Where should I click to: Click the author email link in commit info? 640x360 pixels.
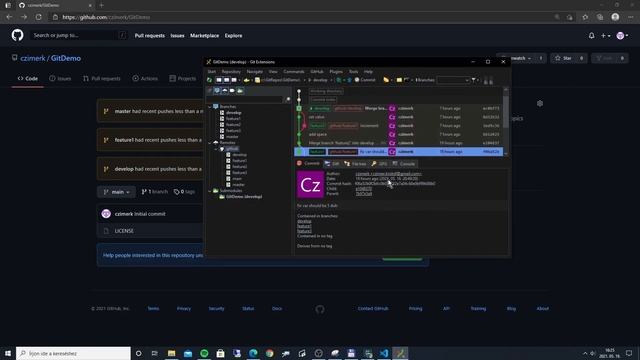pyautogui.click(x=389, y=173)
